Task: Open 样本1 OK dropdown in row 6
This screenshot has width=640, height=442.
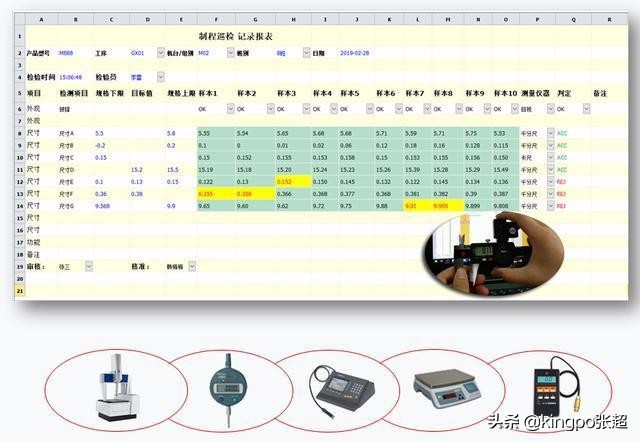Action: (231, 109)
